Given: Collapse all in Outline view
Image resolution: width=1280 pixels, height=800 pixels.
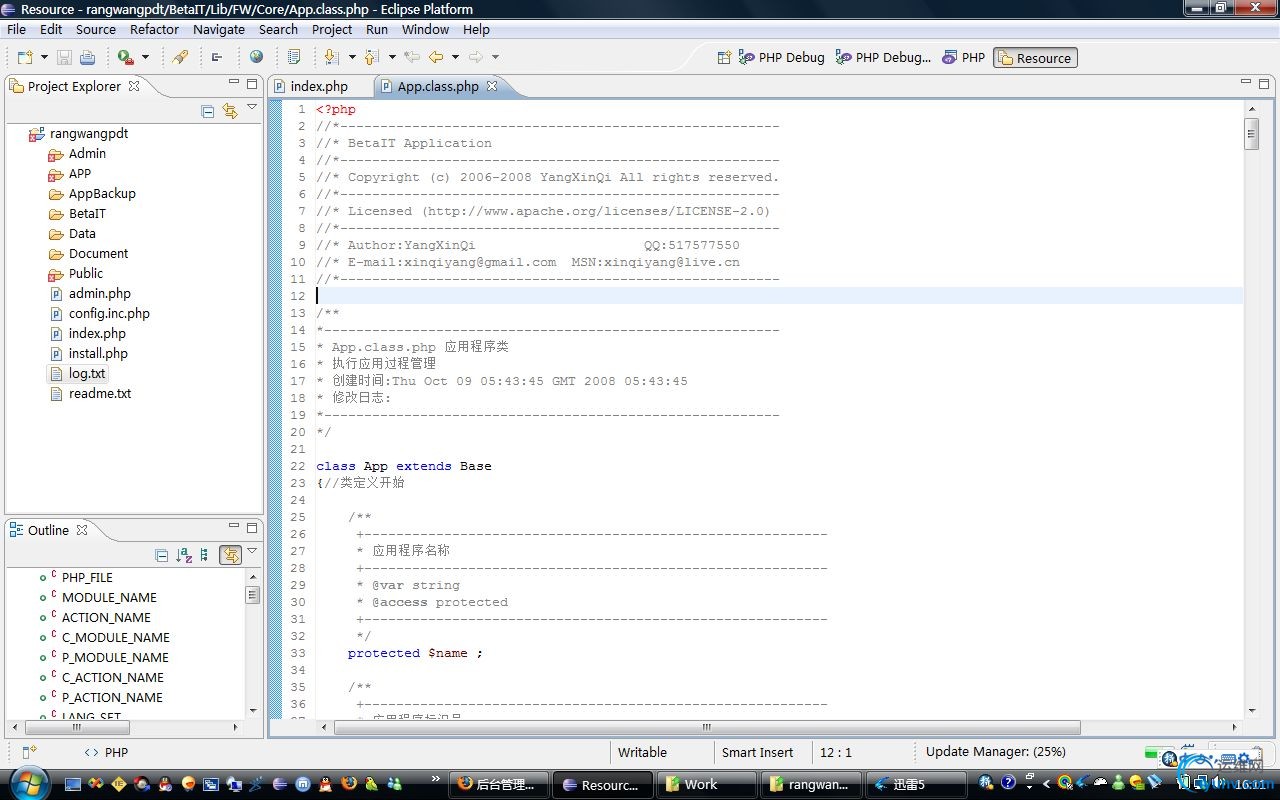Looking at the screenshot, I should tap(162, 555).
